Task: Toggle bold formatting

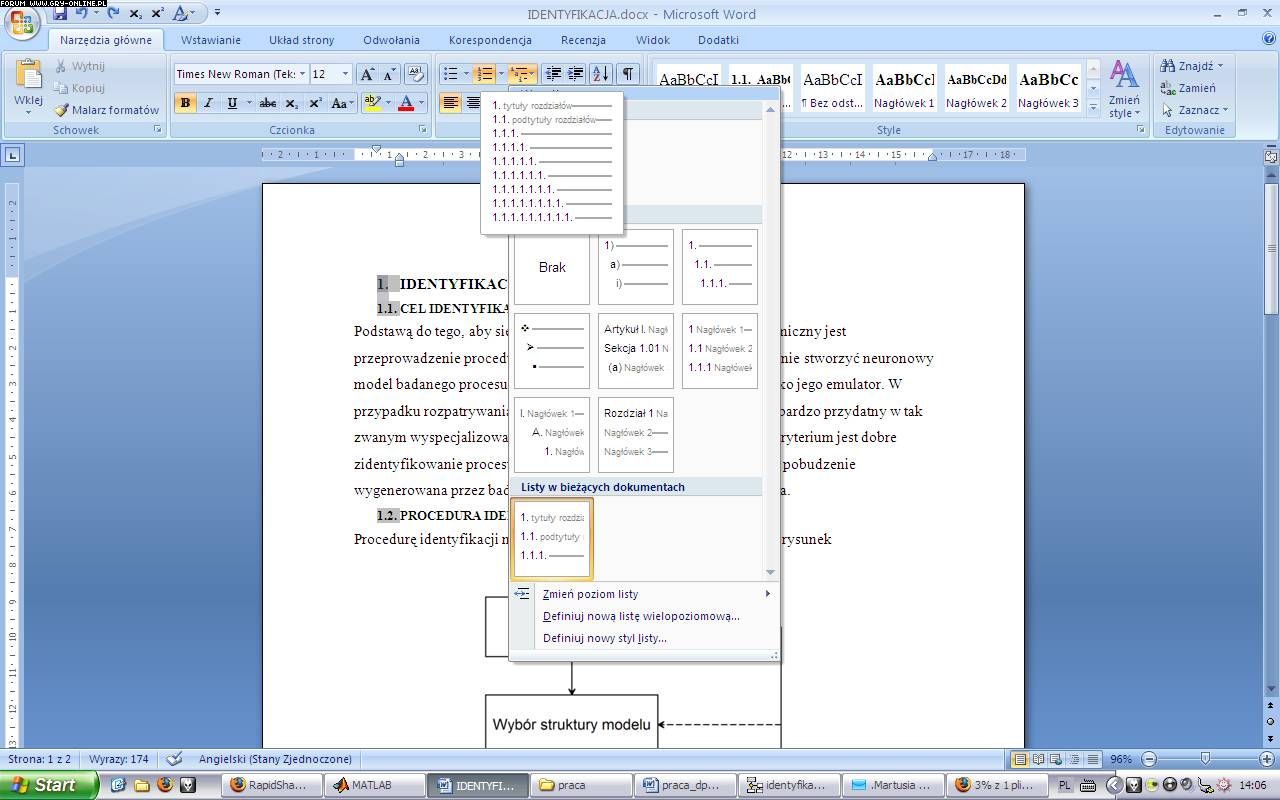Action: tap(185, 103)
